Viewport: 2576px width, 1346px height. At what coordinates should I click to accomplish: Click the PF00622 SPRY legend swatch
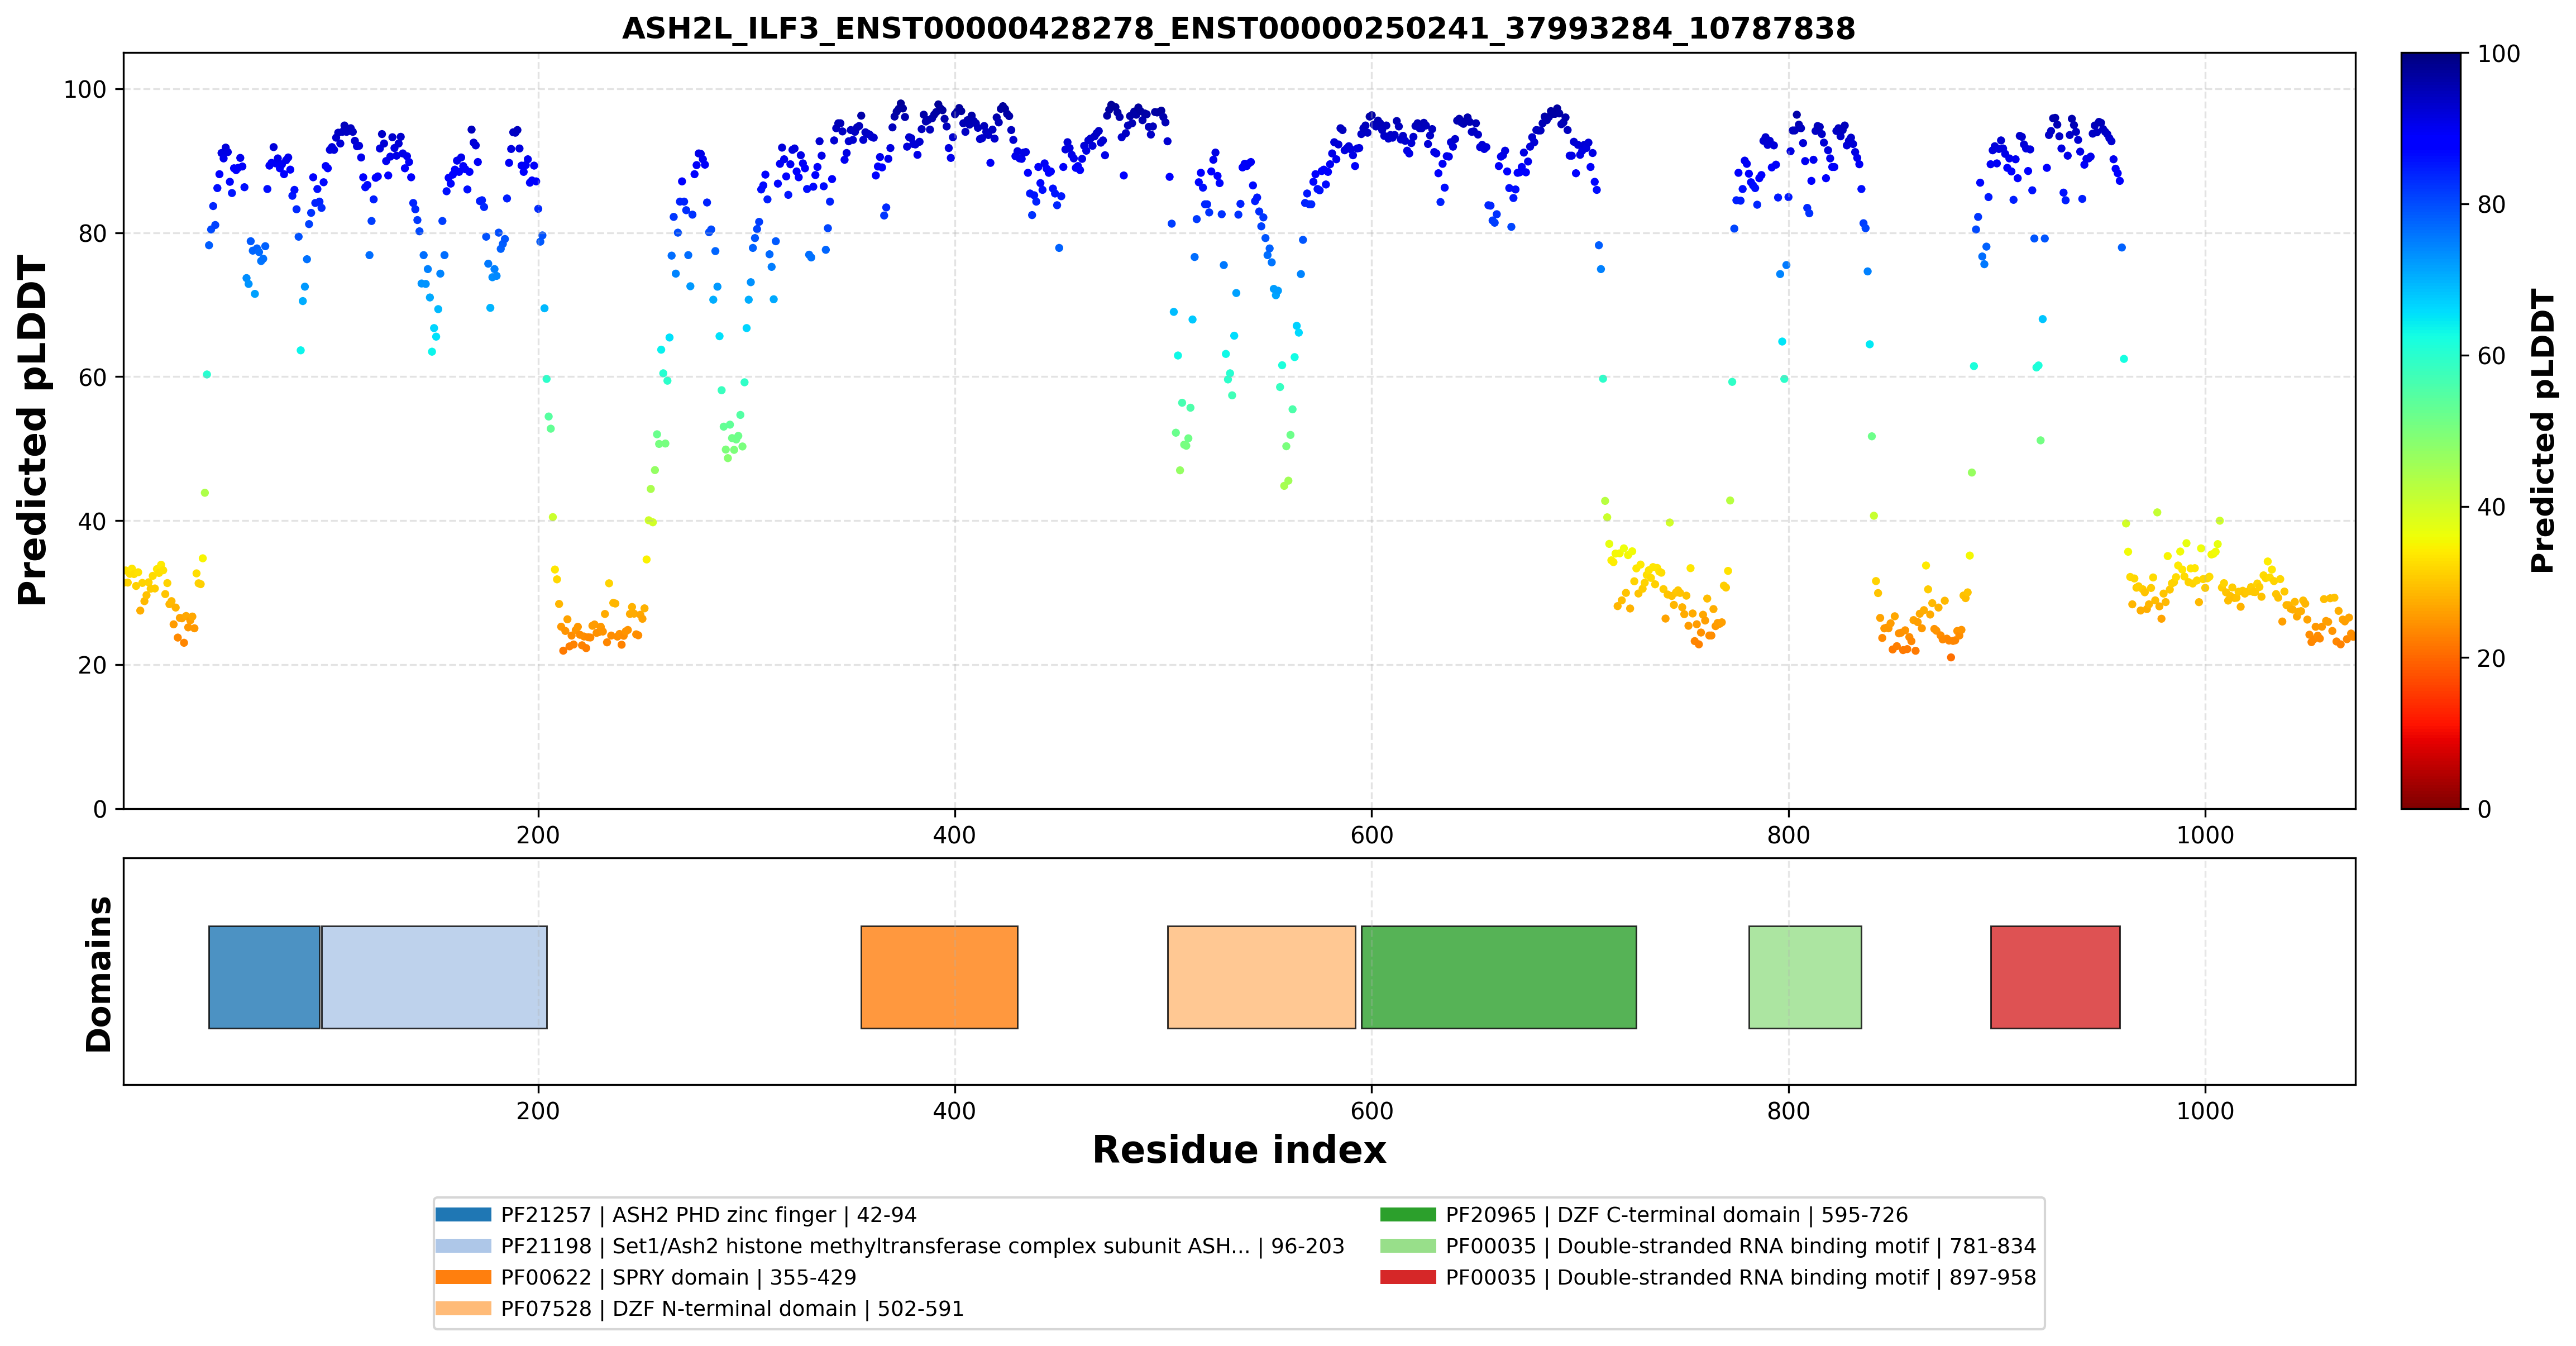(463, 1277)
